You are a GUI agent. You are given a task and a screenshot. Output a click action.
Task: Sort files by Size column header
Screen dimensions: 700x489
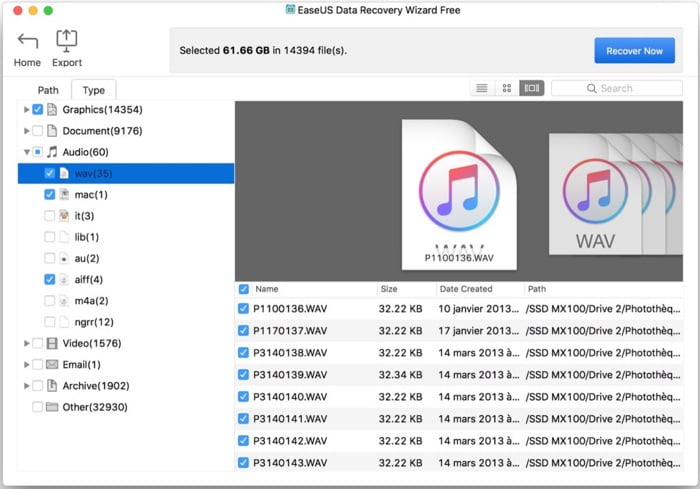coord(407,289)
